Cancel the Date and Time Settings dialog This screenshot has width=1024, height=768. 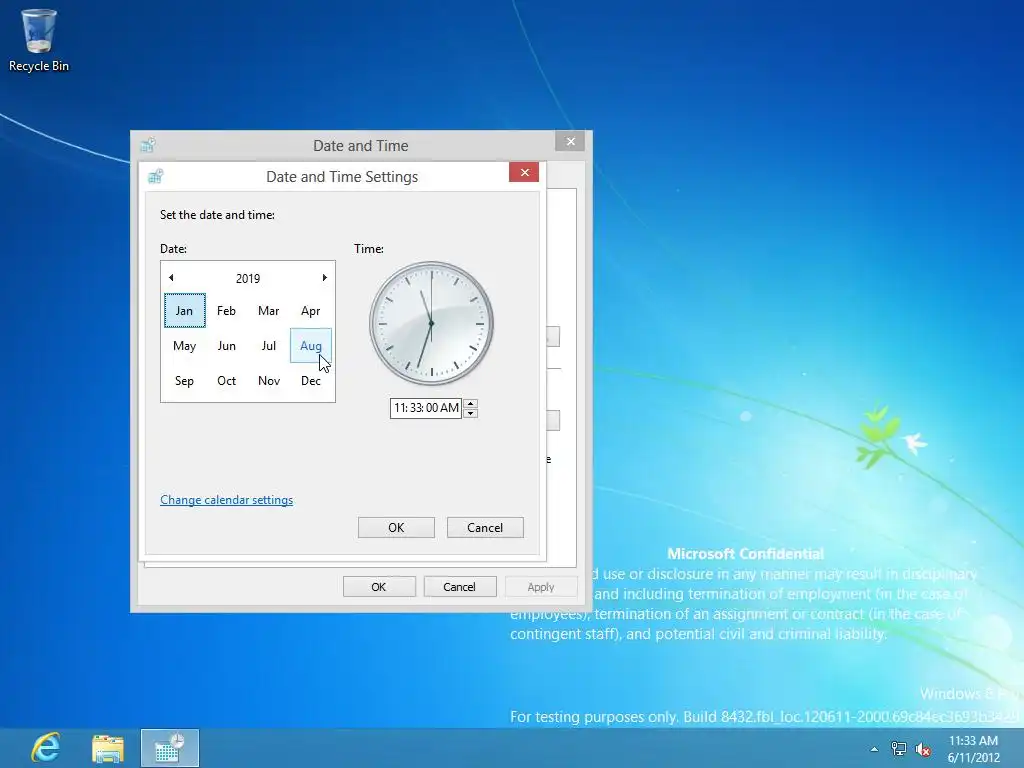pos(485,527)
